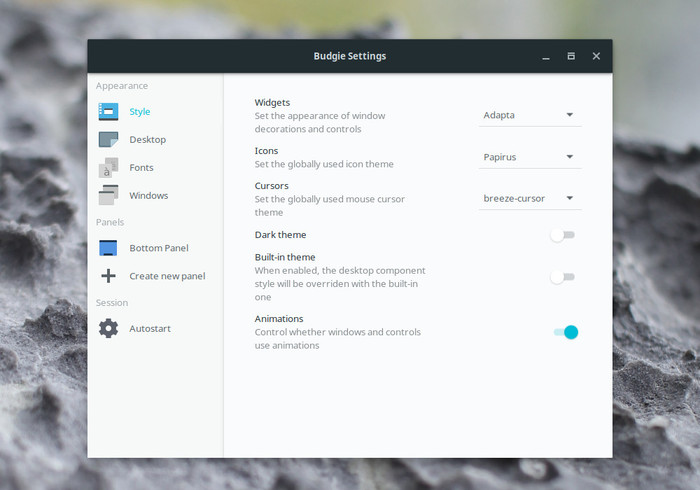Open the Autostart settings label
700x490 pixels.
click(x=150, y=329)
